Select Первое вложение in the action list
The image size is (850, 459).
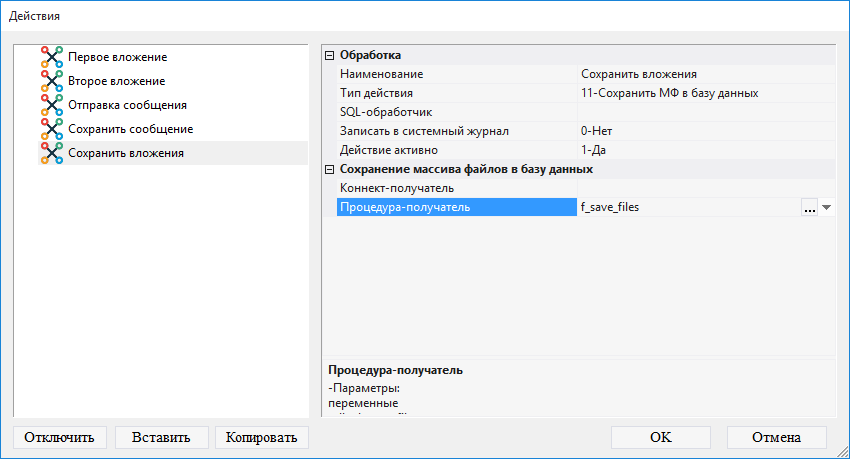pos(117,57)
